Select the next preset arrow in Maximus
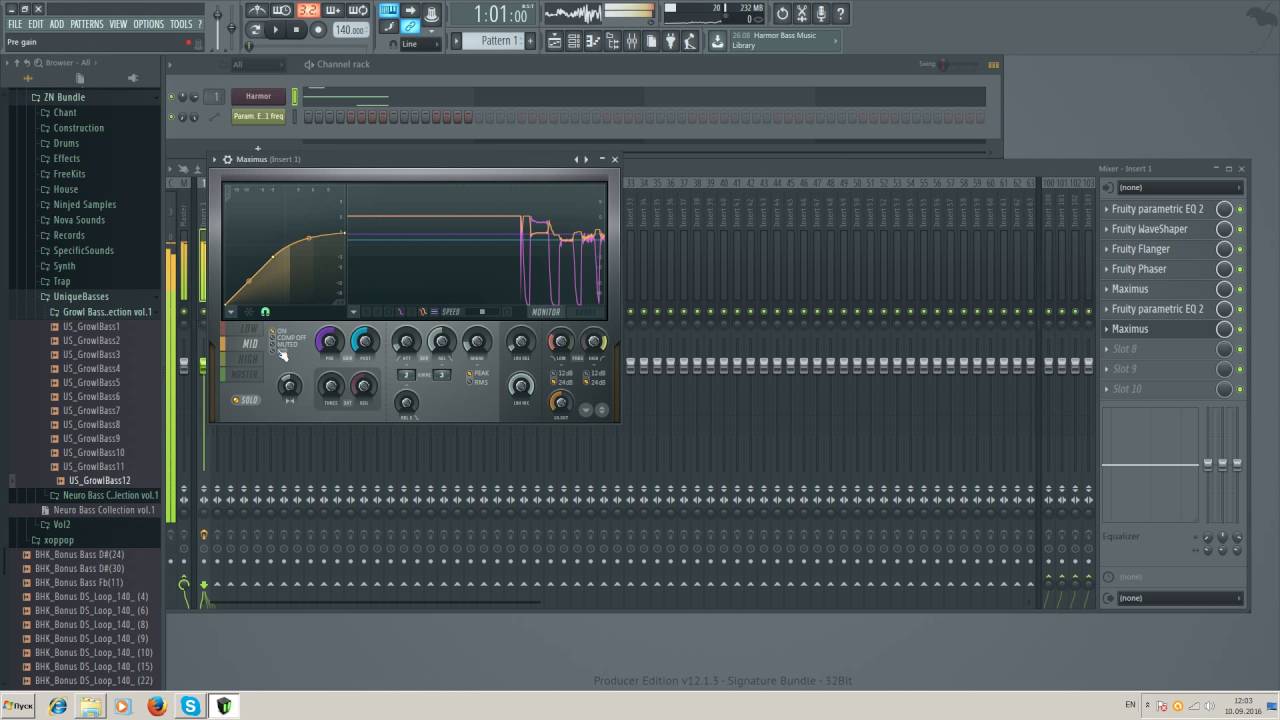Screen dimensions: 1280x720 click(x=586, y=159)
